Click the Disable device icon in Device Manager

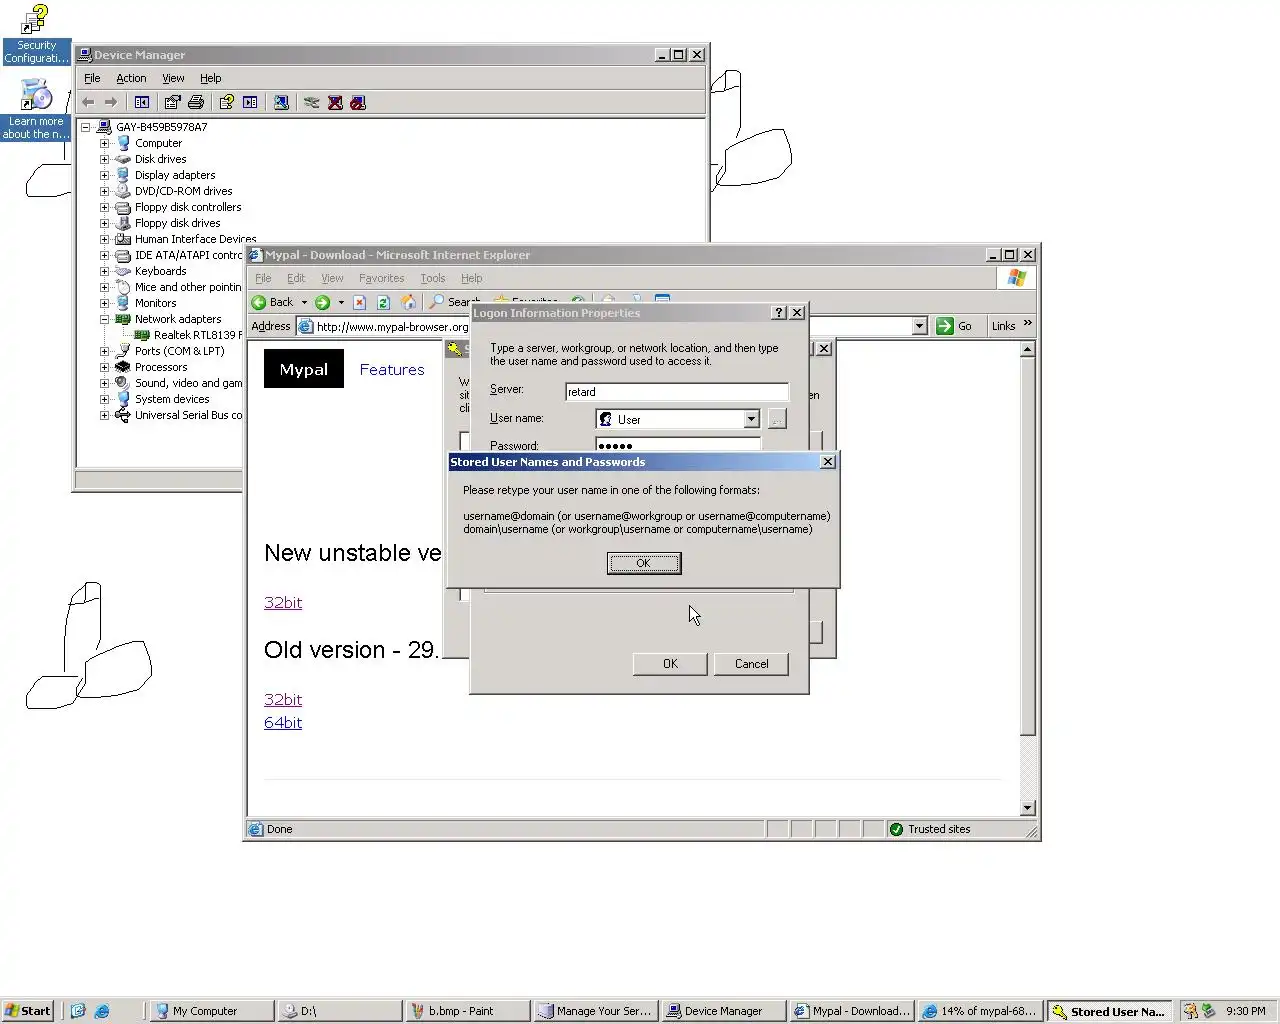pos(358,102)
